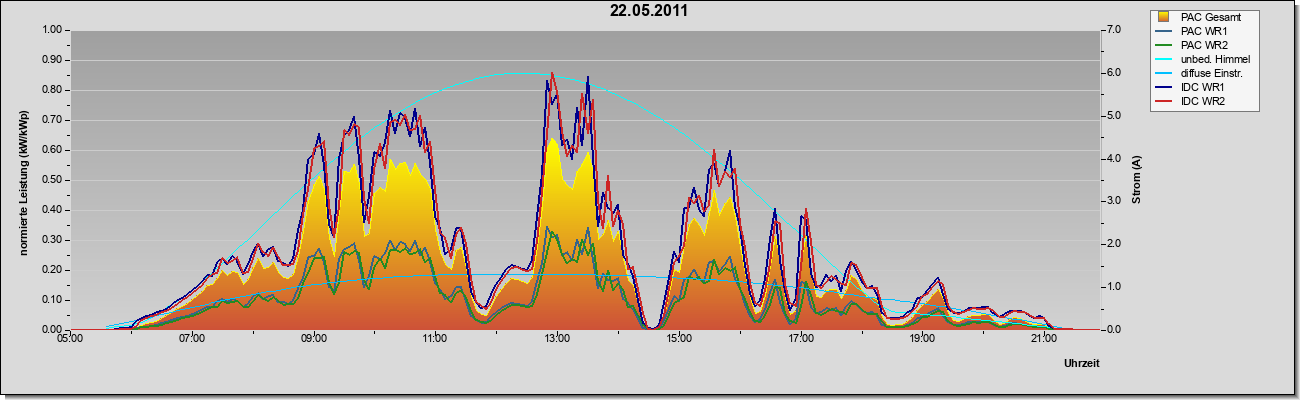Click the 0.50 left axis value

(x=49, y=180)
